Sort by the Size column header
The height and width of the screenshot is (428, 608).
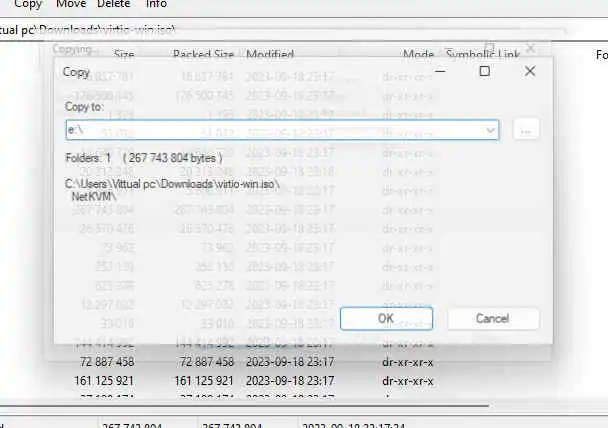coord(124,54)
